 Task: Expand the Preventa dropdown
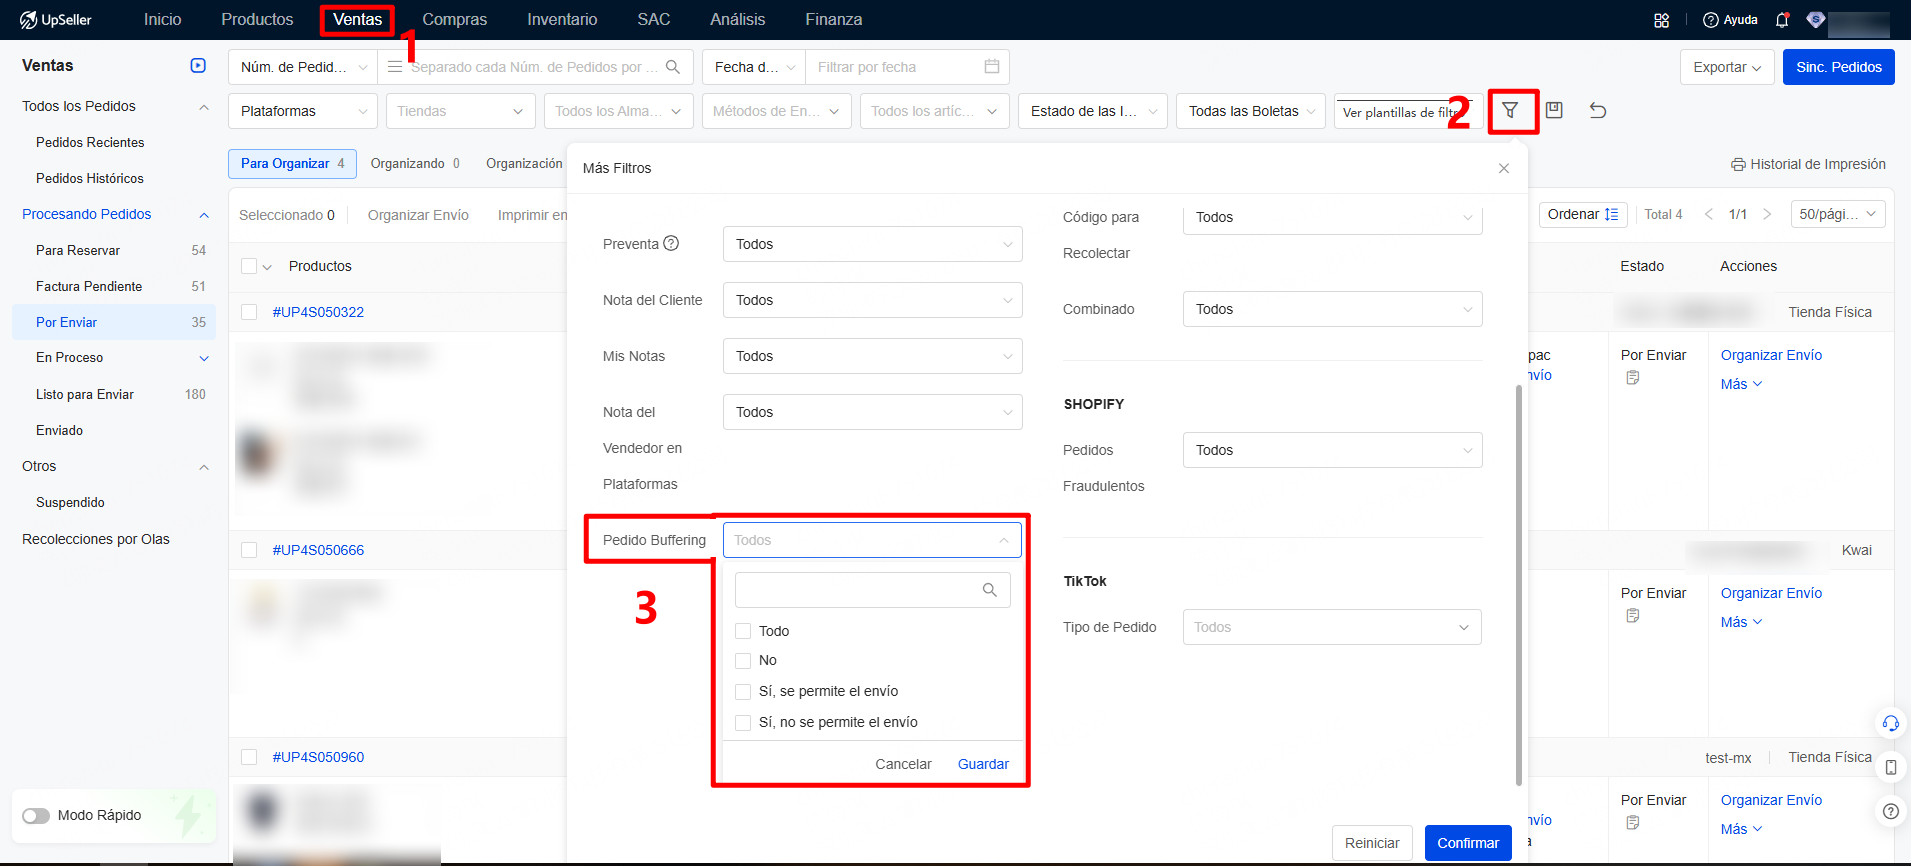(872, 244)
